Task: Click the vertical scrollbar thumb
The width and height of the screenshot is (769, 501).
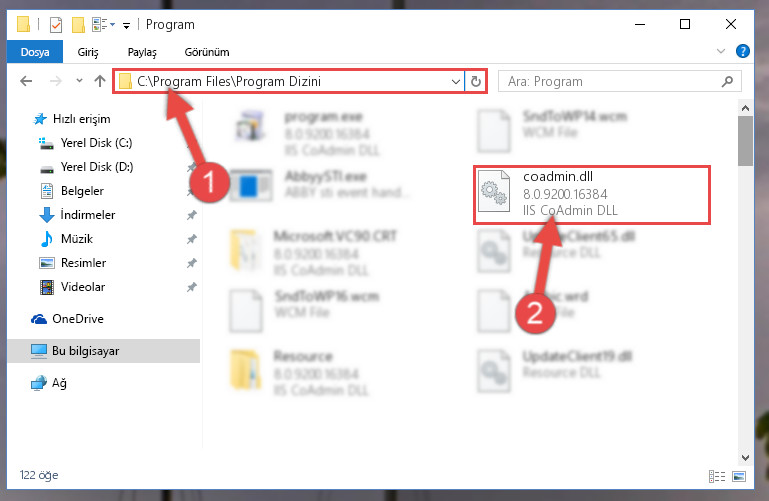Action: (x=745, y=141)
